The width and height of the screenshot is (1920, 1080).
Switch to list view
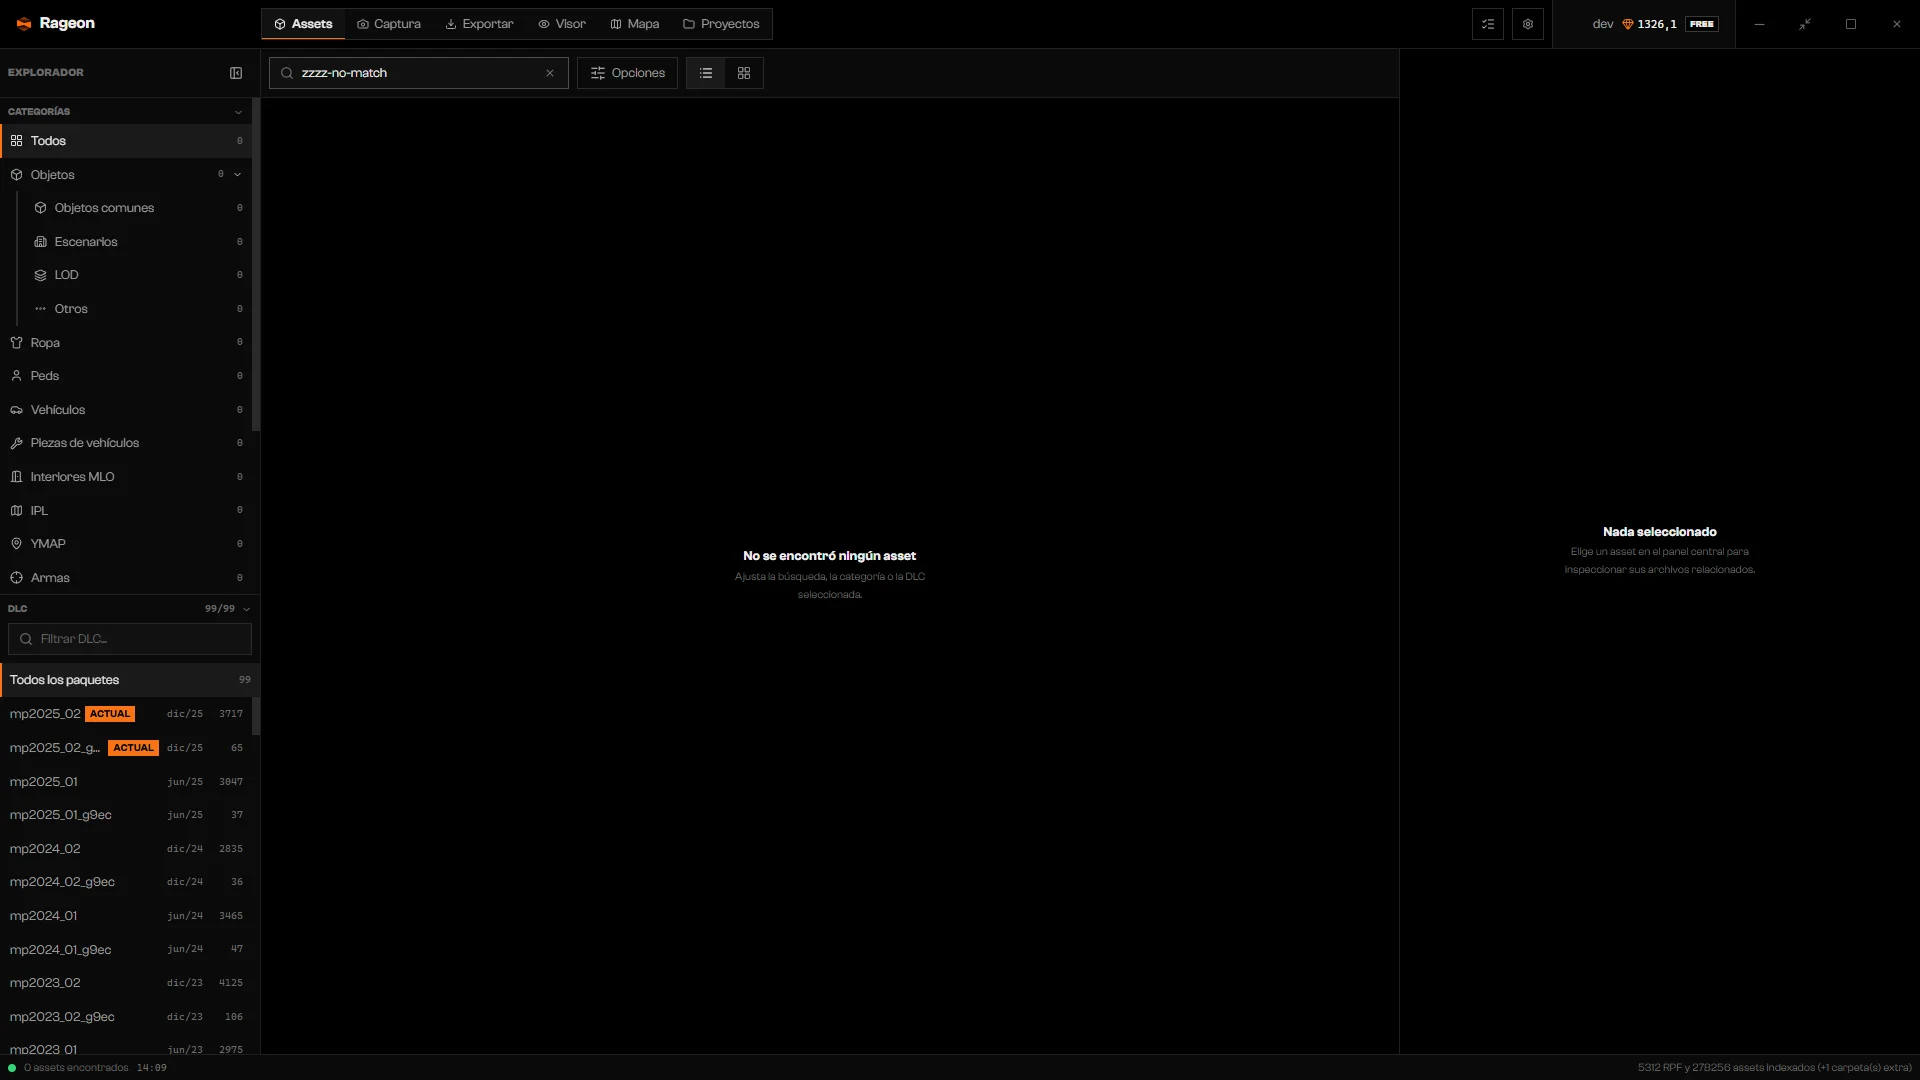point(706,73)
